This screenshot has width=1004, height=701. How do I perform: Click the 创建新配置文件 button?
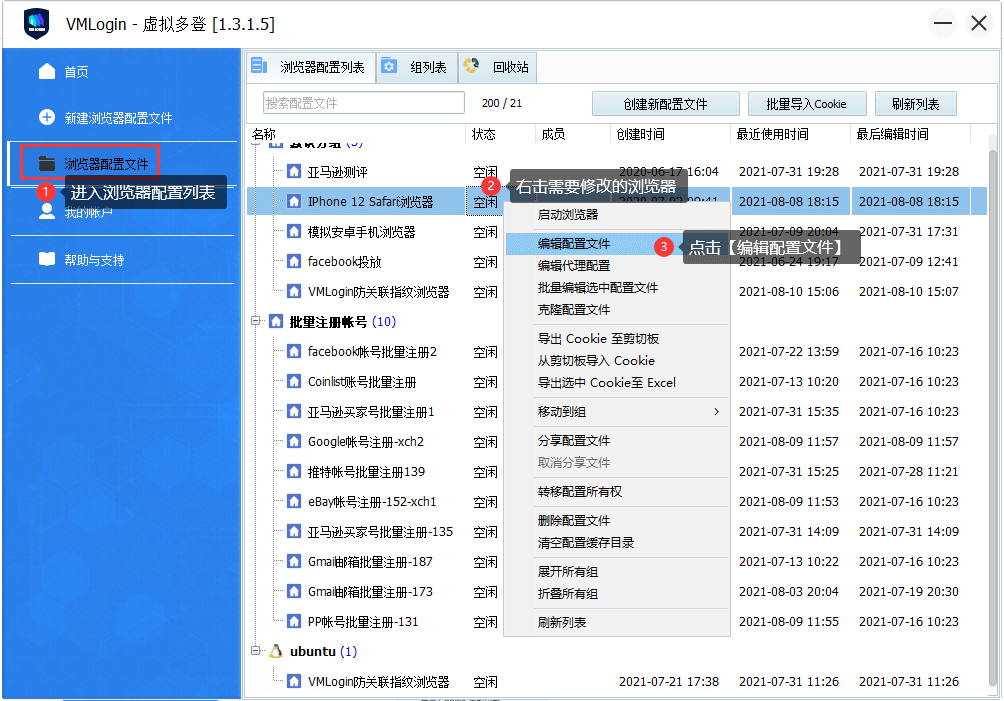coord(665,104)
